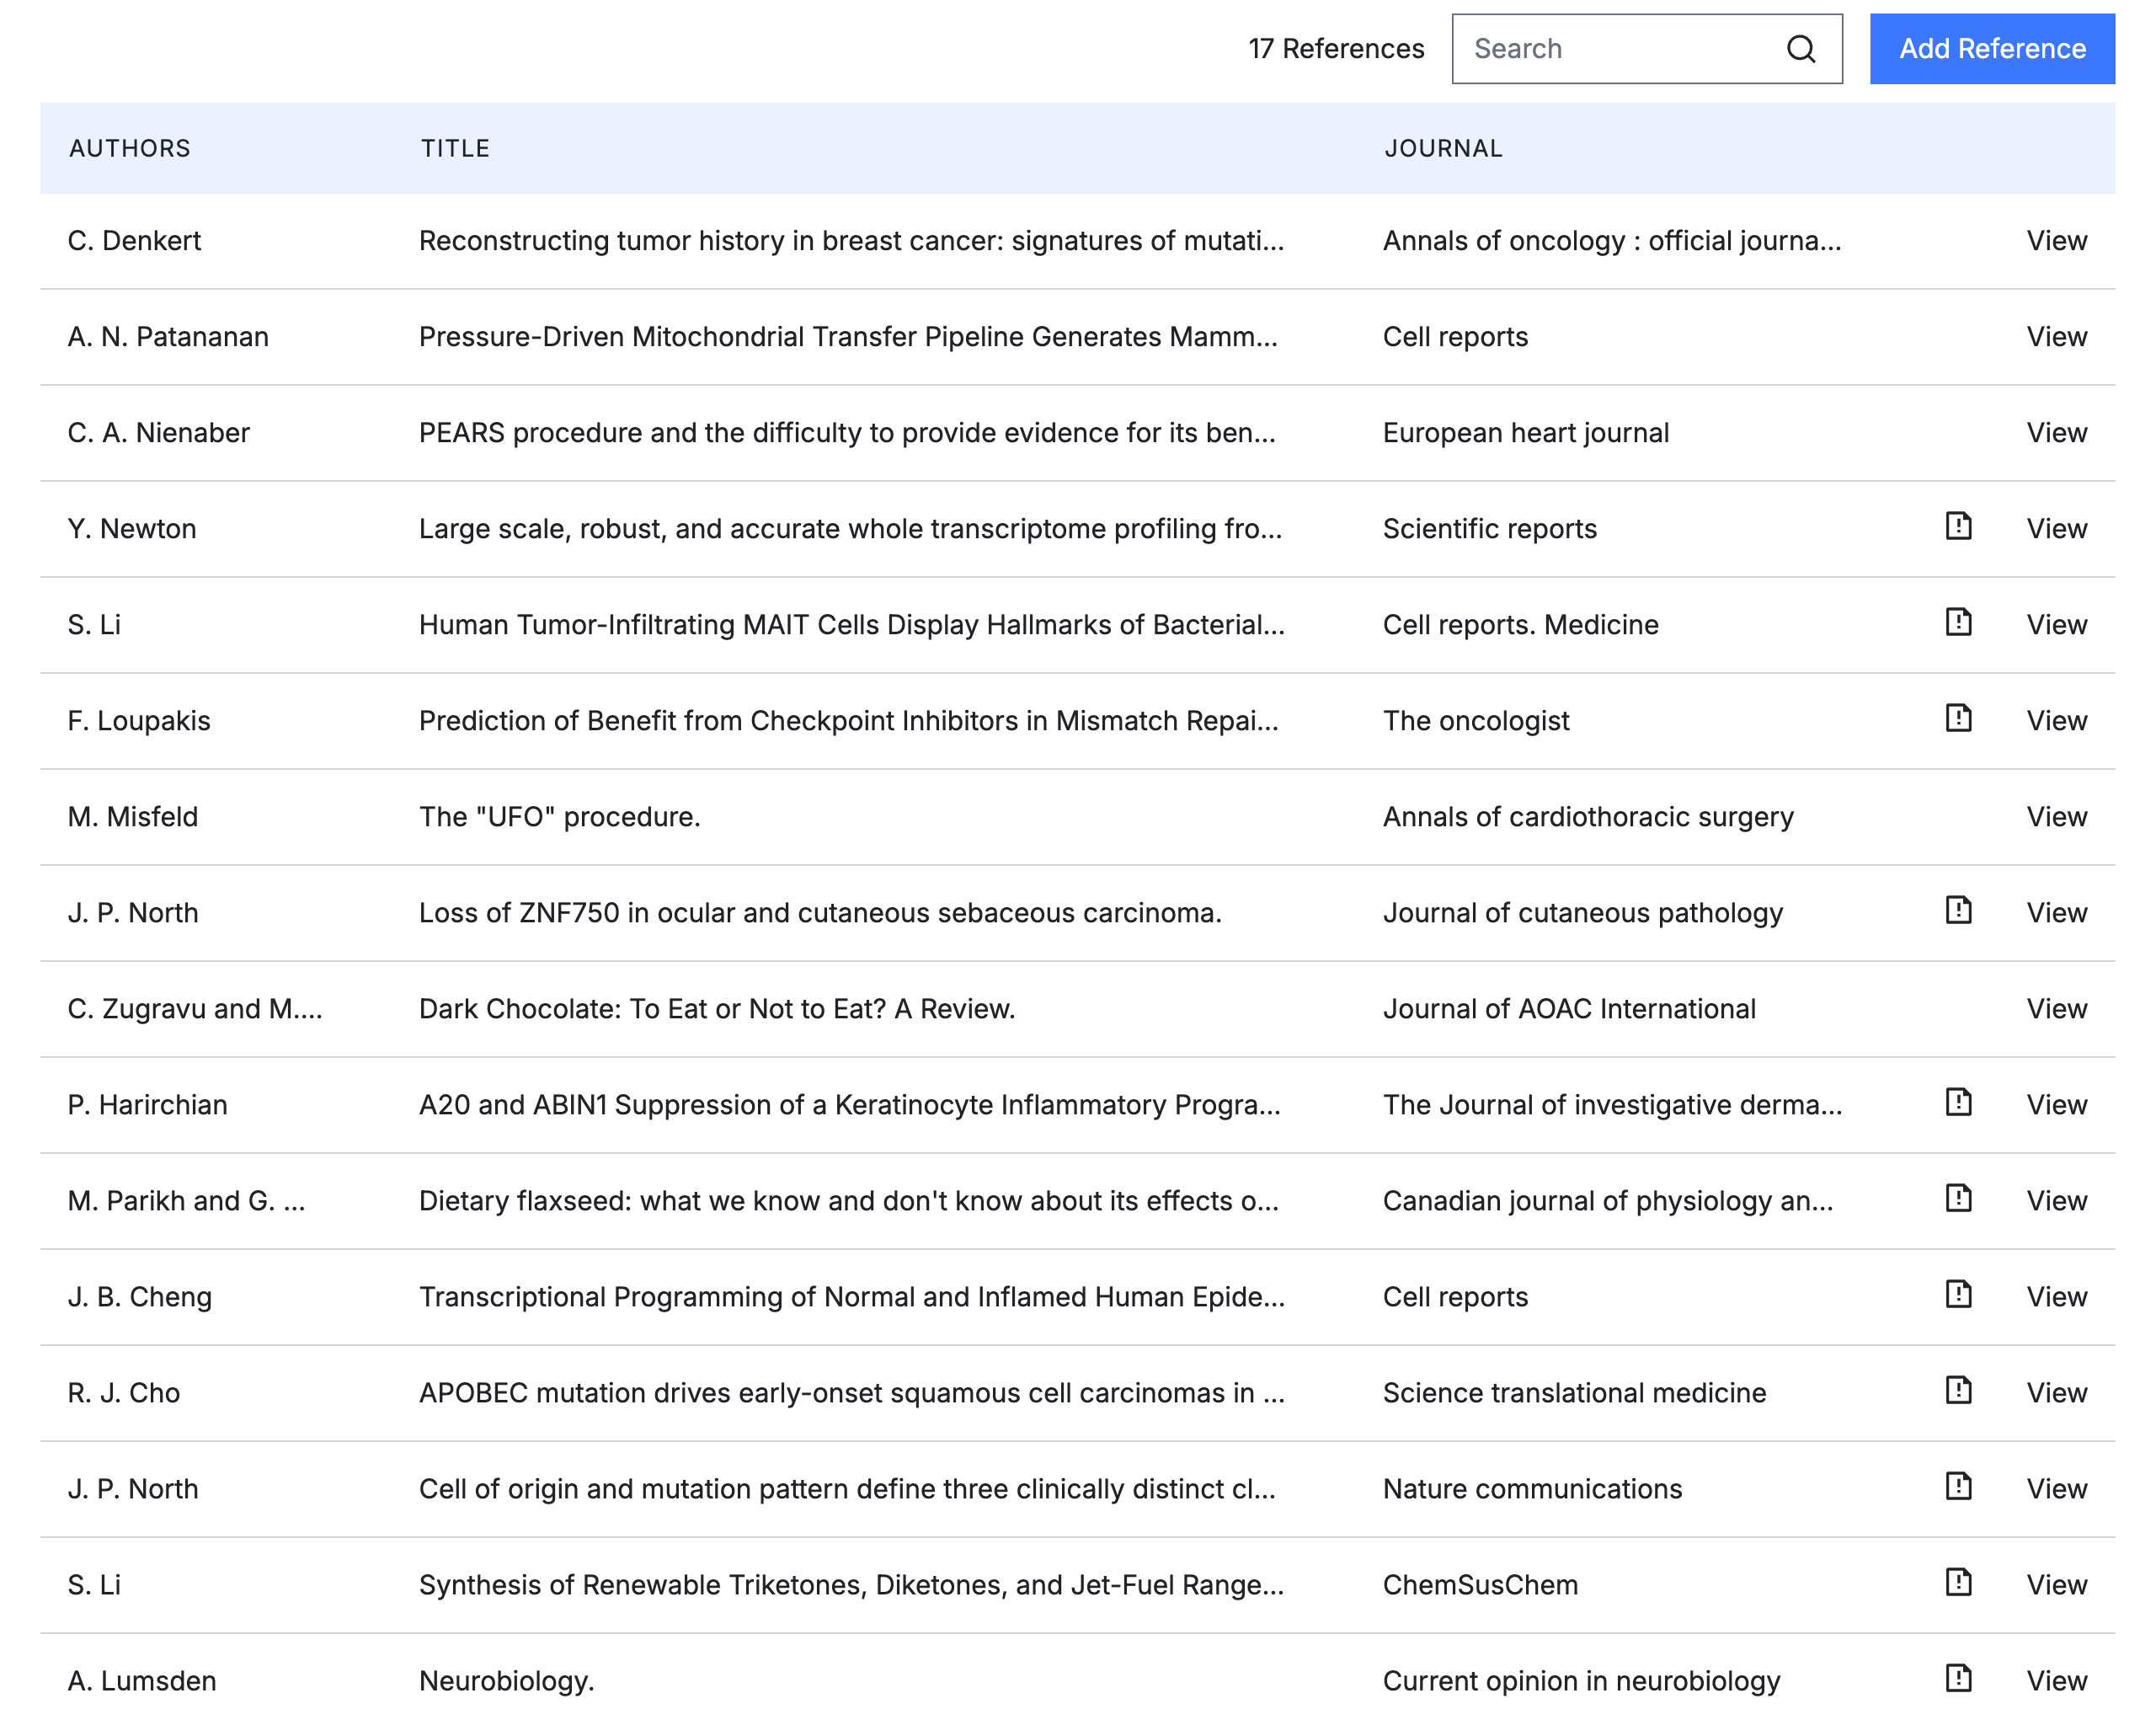Click document icon in F. Loupakis row

(x=1958, y=718)
